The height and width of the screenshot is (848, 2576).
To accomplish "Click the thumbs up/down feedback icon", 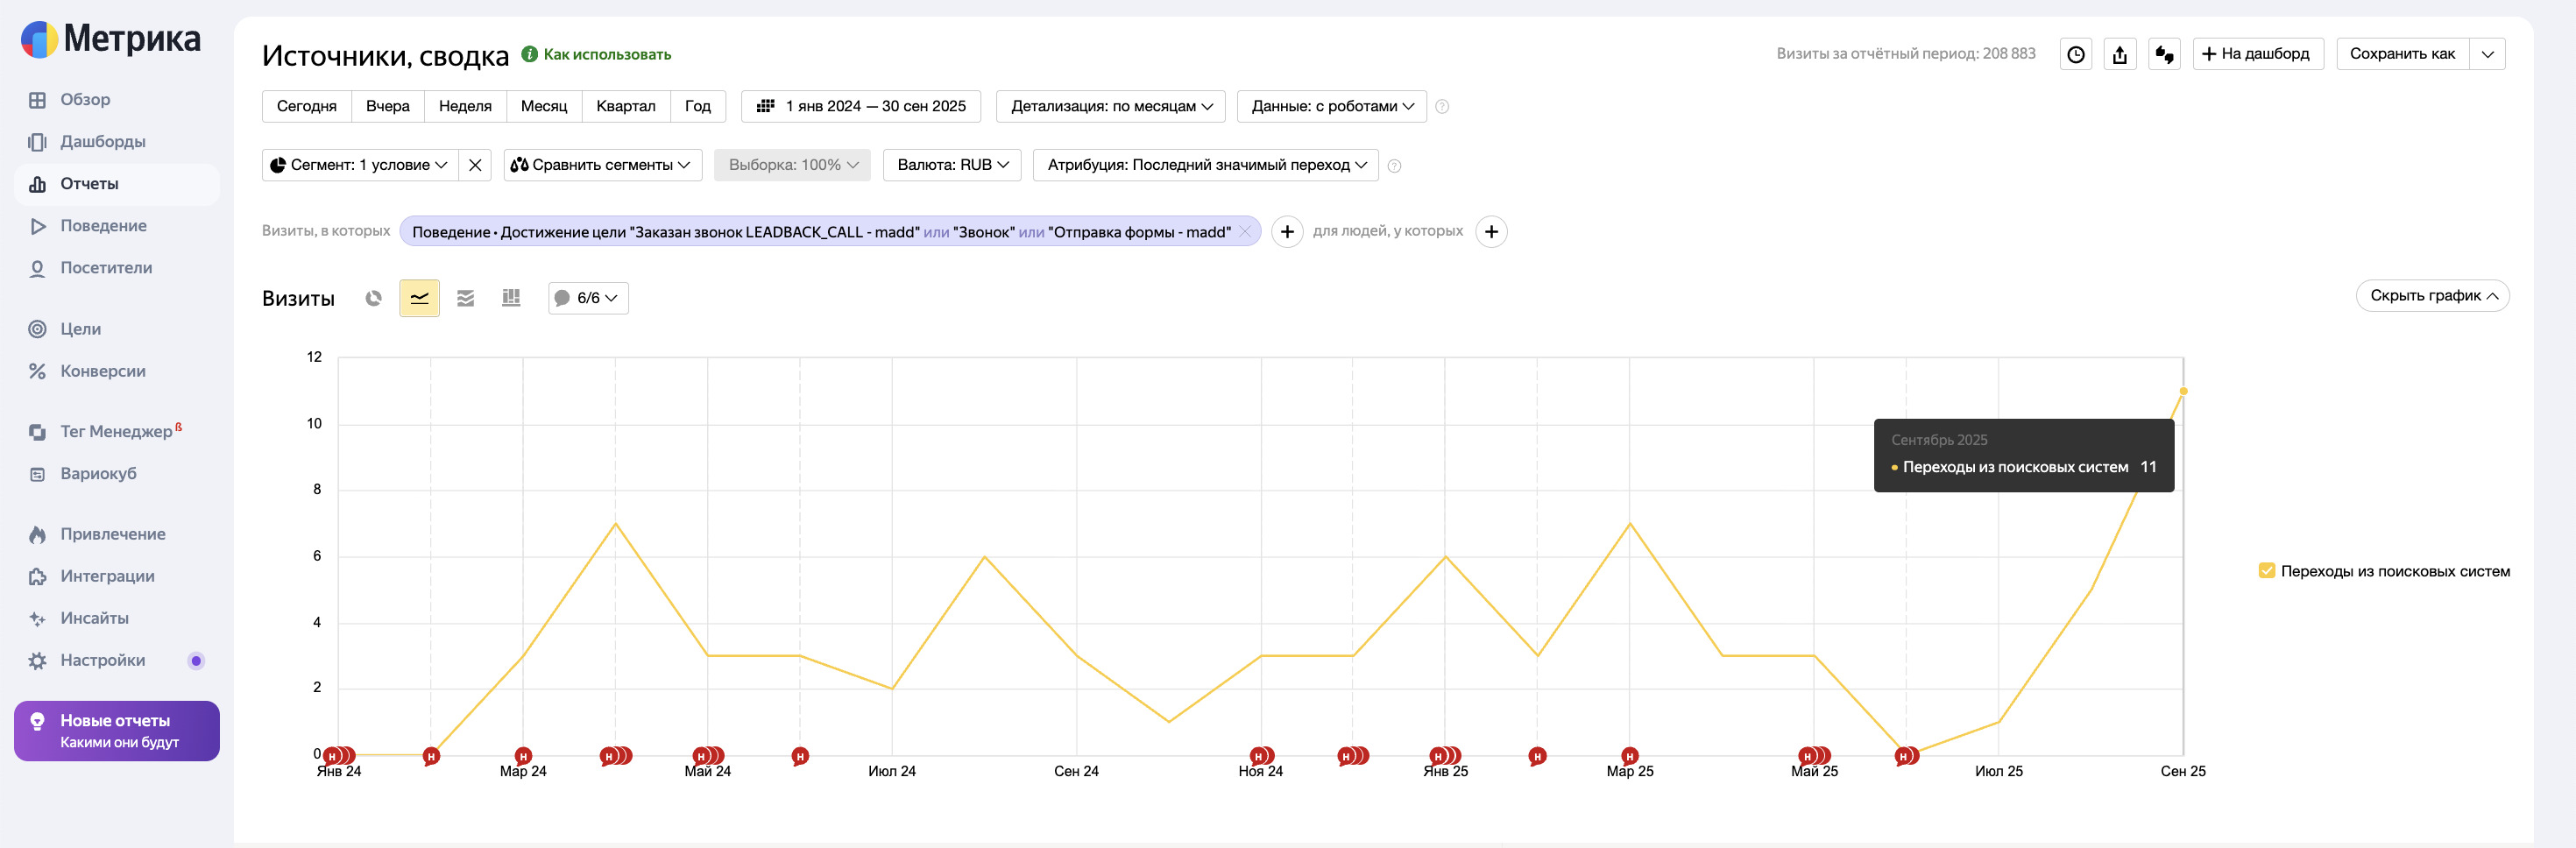I will tap(2164, 54).
